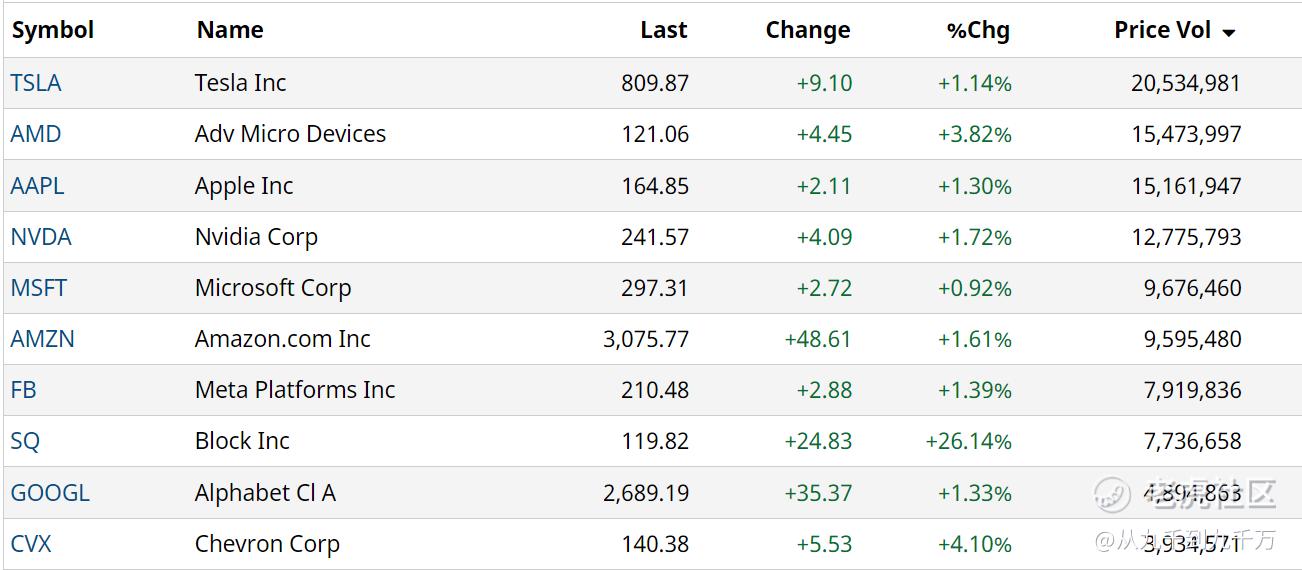Open the AMZN symbol link
The image size is (1302, 570).
coord(43,339)
